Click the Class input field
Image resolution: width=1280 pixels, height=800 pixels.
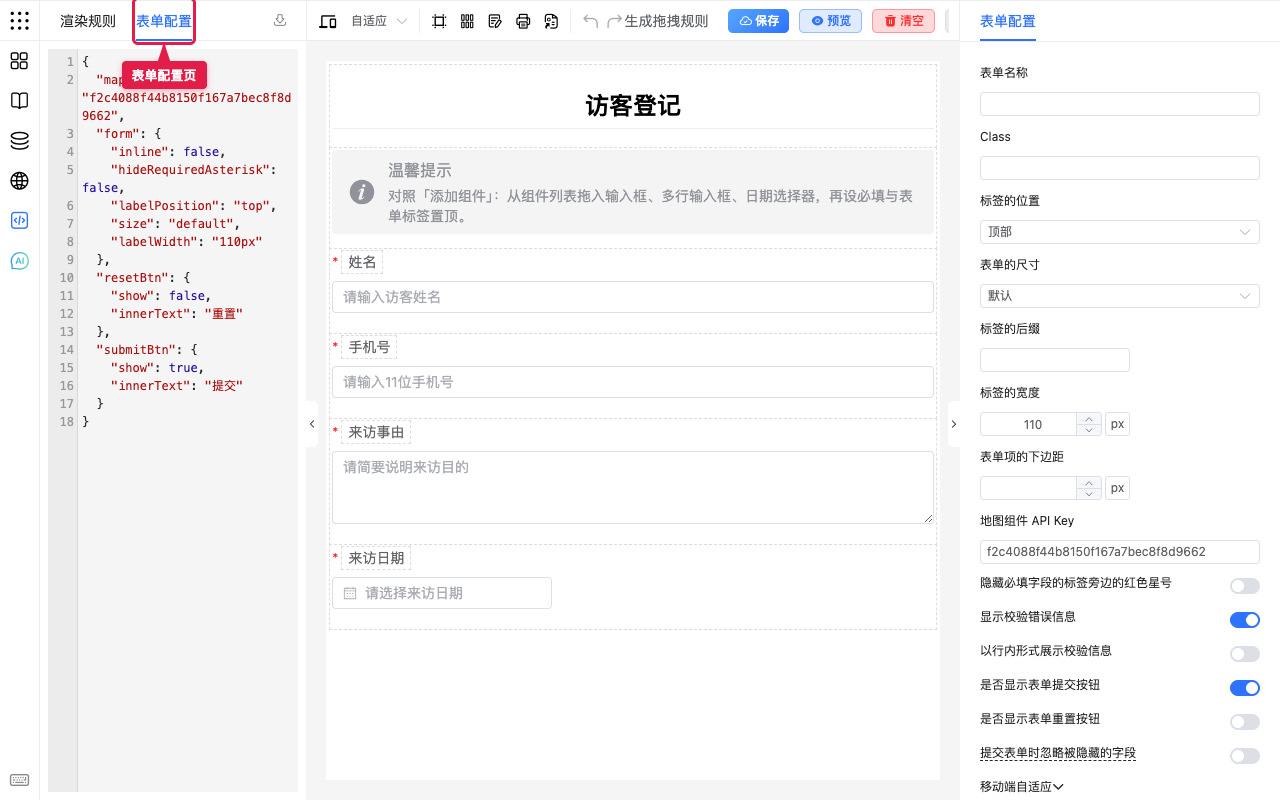(1120, 168)
